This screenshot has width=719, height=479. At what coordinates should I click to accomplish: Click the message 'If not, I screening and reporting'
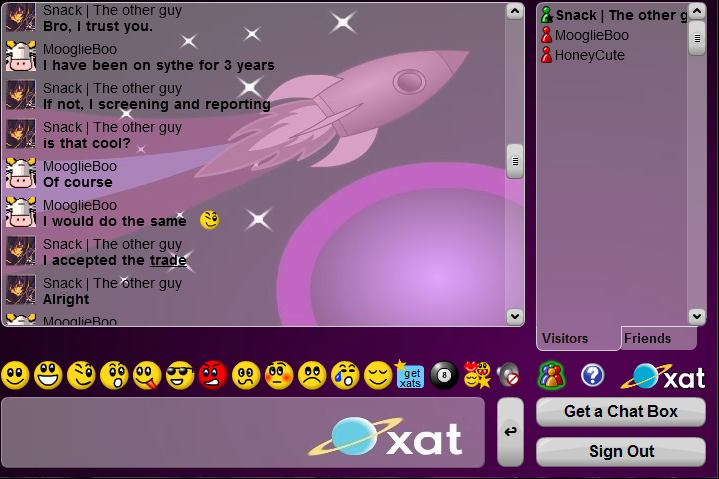(x=156, y=105)
